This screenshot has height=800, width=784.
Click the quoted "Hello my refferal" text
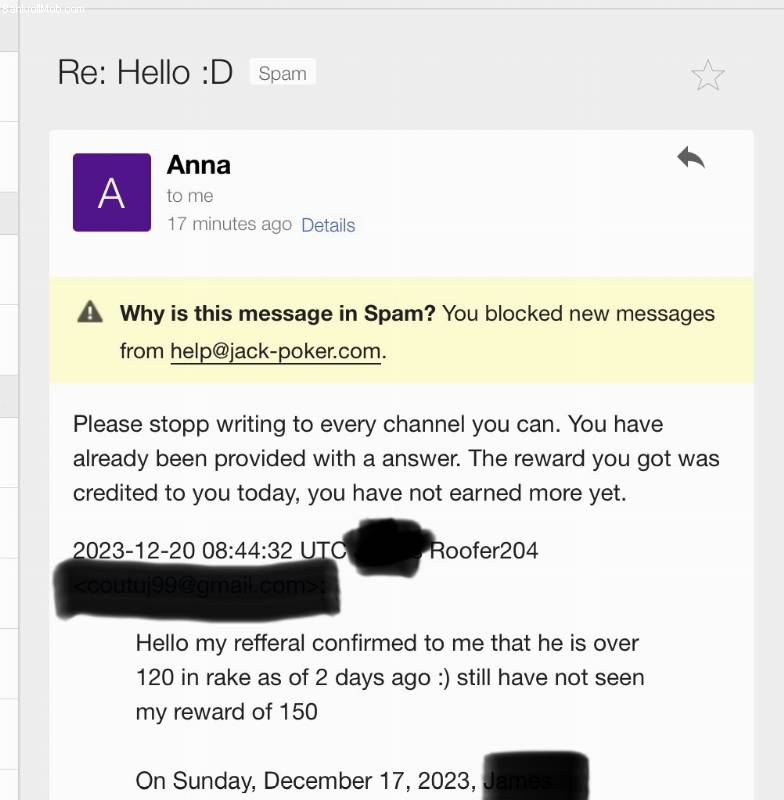[387, 643]
